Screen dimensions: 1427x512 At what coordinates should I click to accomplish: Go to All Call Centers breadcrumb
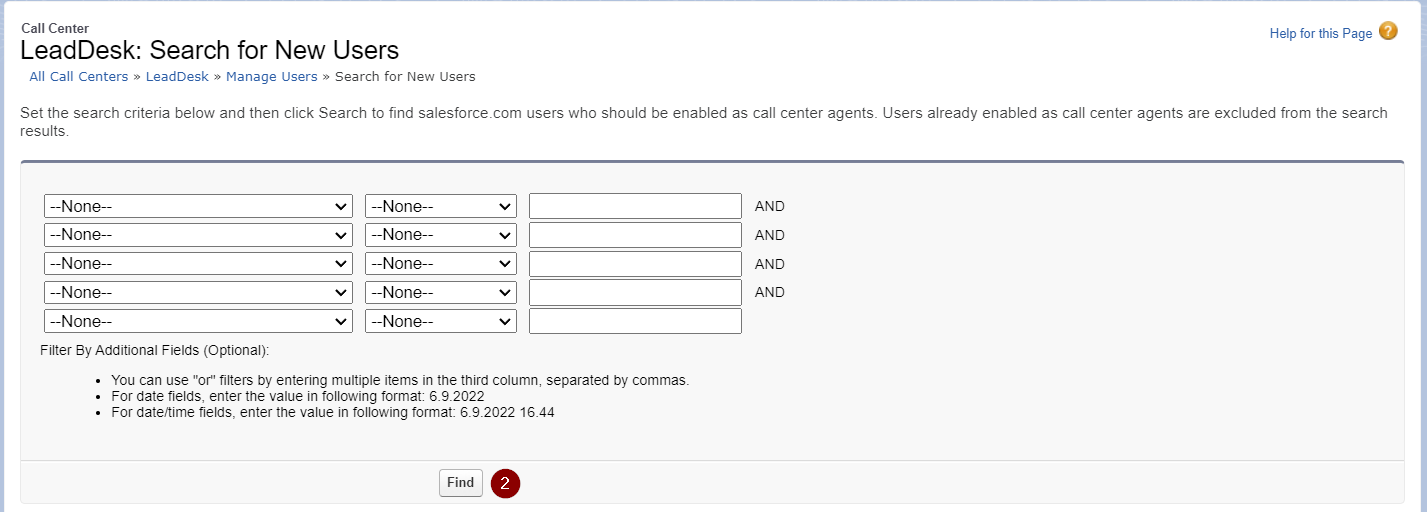pyautogui.click(x=79, y=76)
